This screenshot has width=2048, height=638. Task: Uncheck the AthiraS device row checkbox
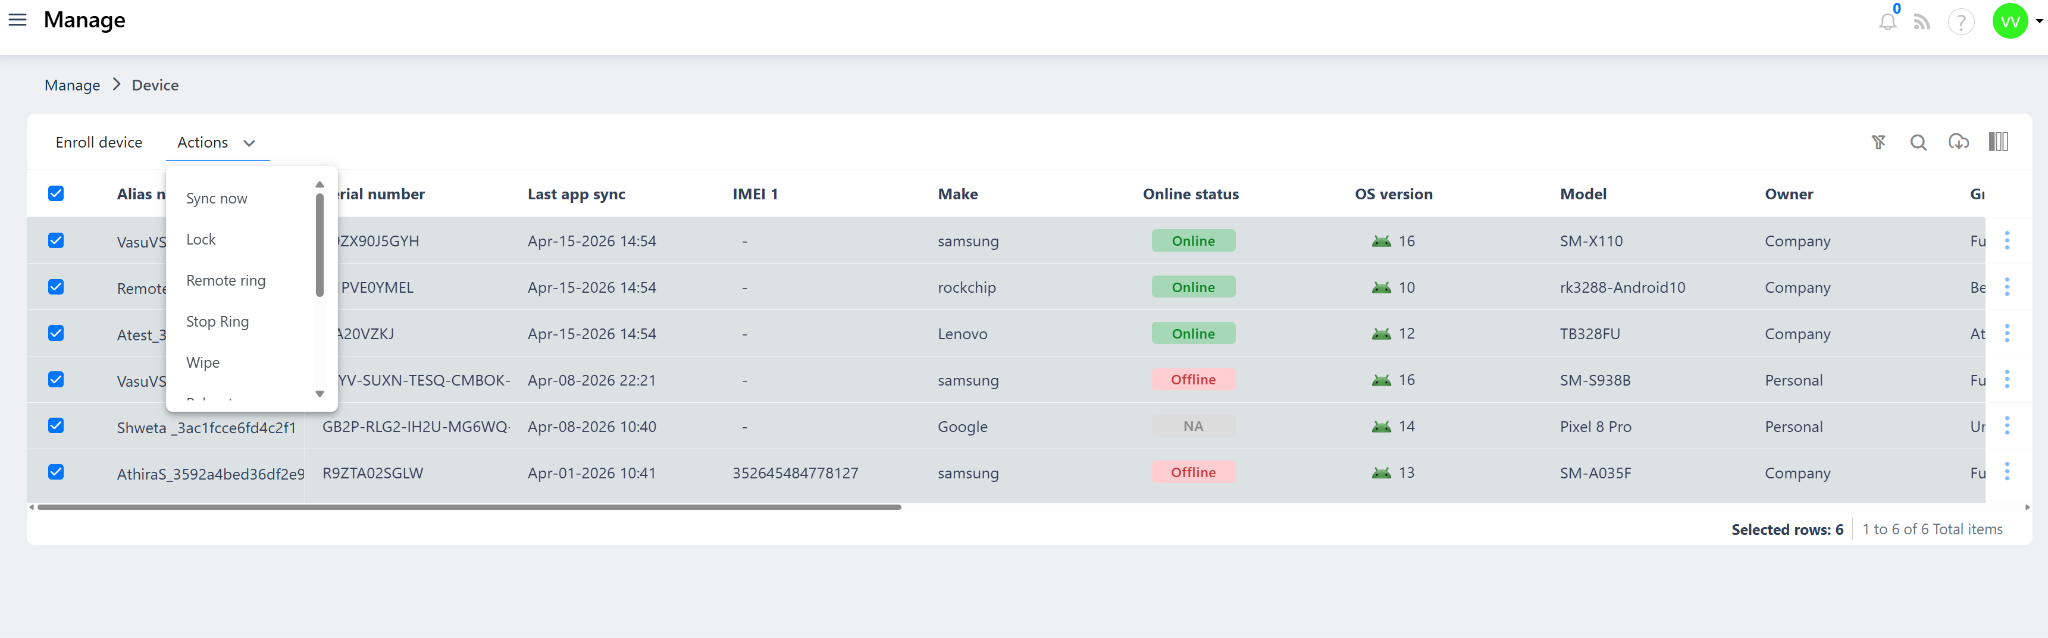coord(56,472)
